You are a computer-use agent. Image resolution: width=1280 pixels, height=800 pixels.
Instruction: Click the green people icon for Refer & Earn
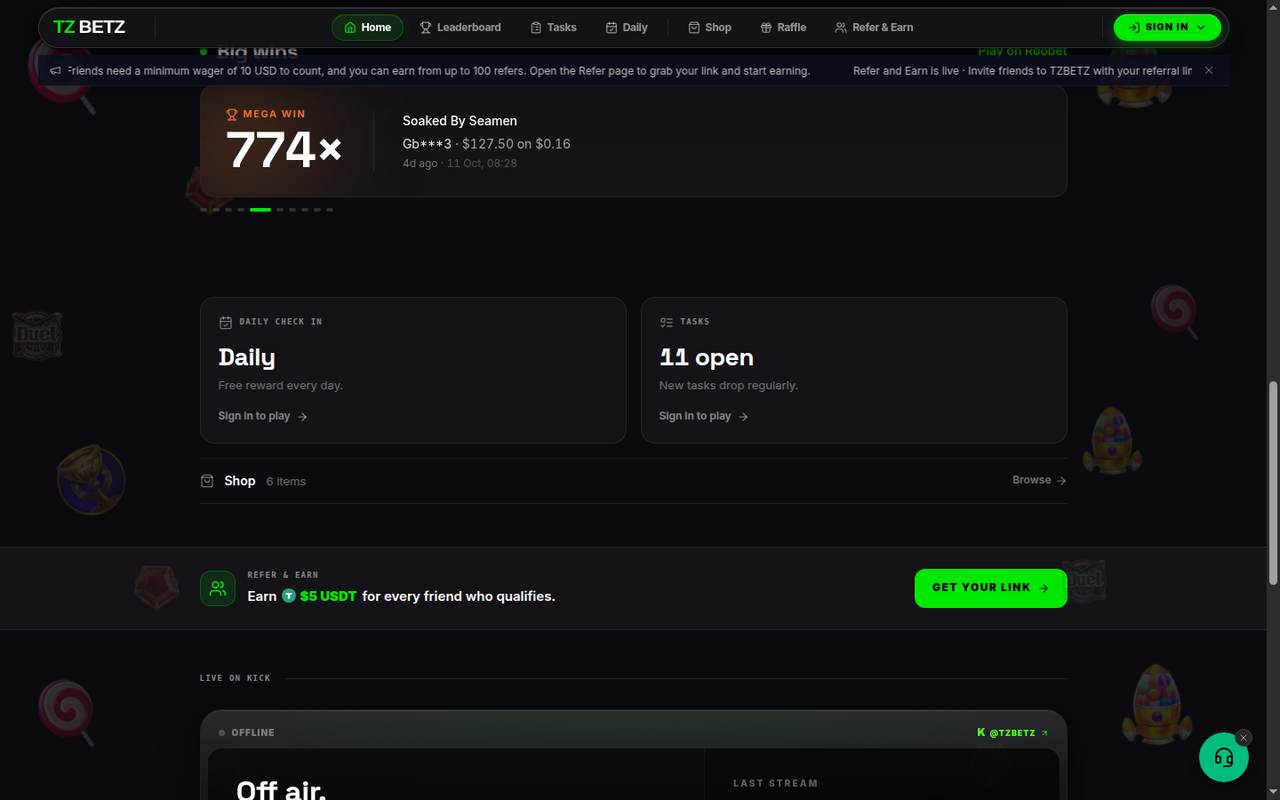[218, 589]
